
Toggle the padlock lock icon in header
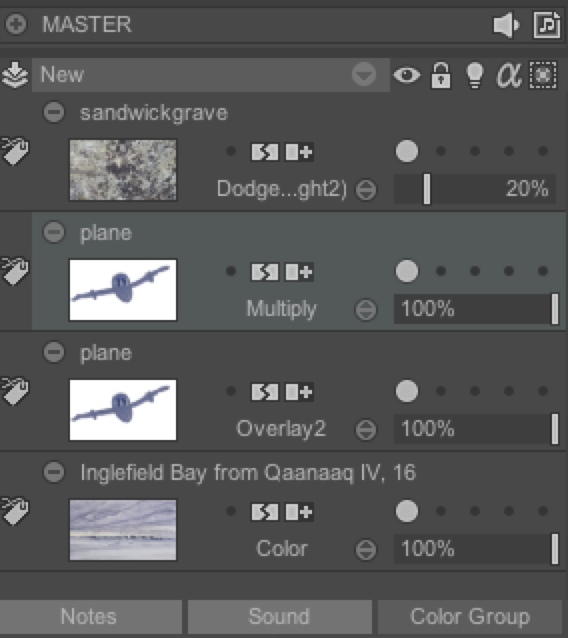pyautogui.click(x=441, y=75)
